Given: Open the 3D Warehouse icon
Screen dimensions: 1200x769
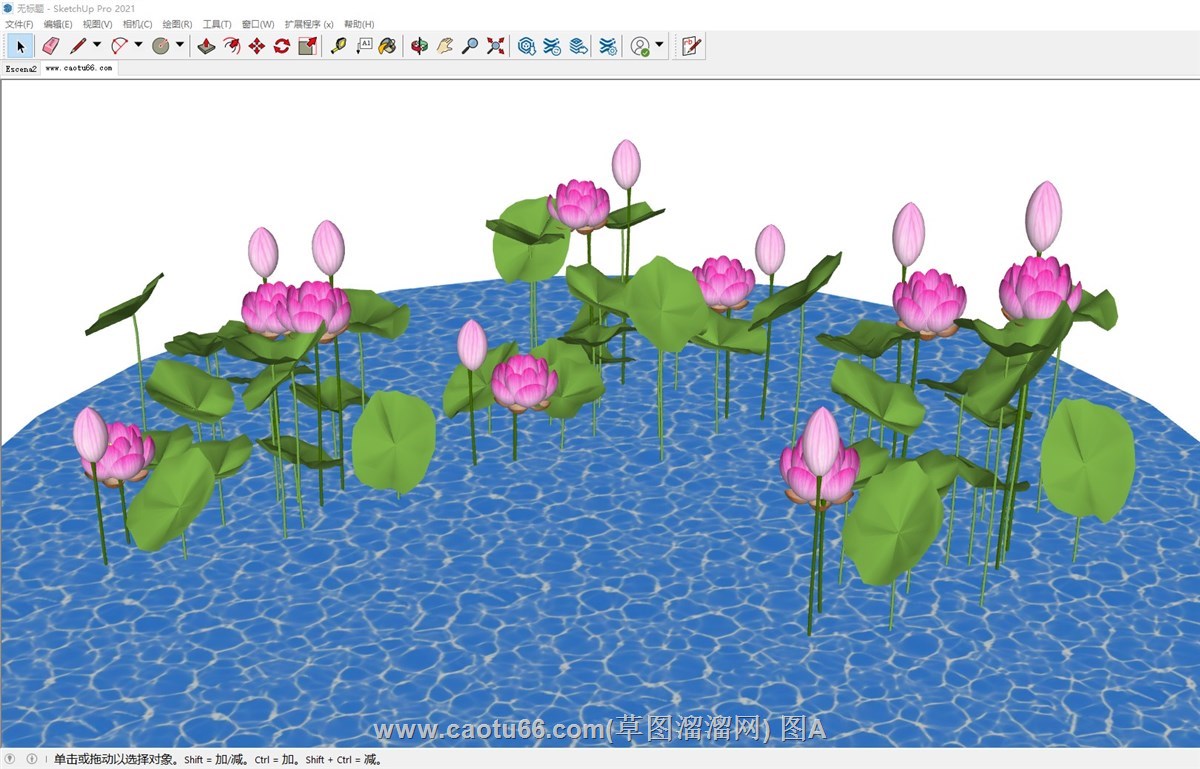Looking at the screenshot, I should [527, 46].
